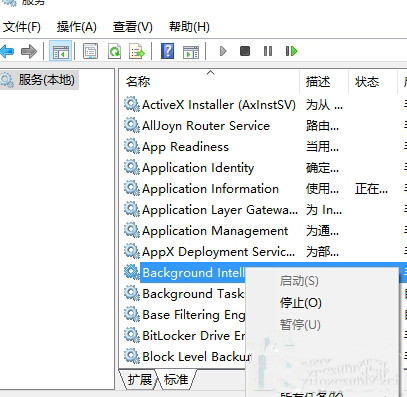
Task: Click the 为从... description of ActiveX Installer
Action: pyautogui.click(x=324, y=105)
